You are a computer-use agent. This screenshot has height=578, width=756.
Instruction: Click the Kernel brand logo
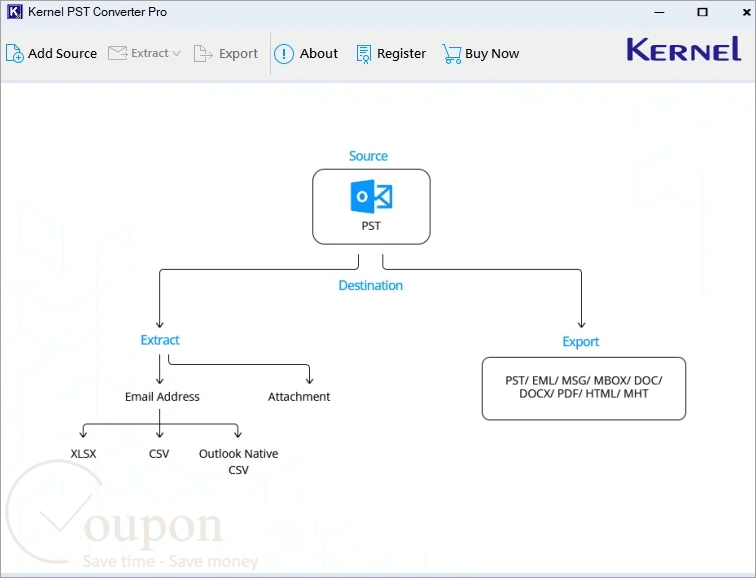[684, 49]
